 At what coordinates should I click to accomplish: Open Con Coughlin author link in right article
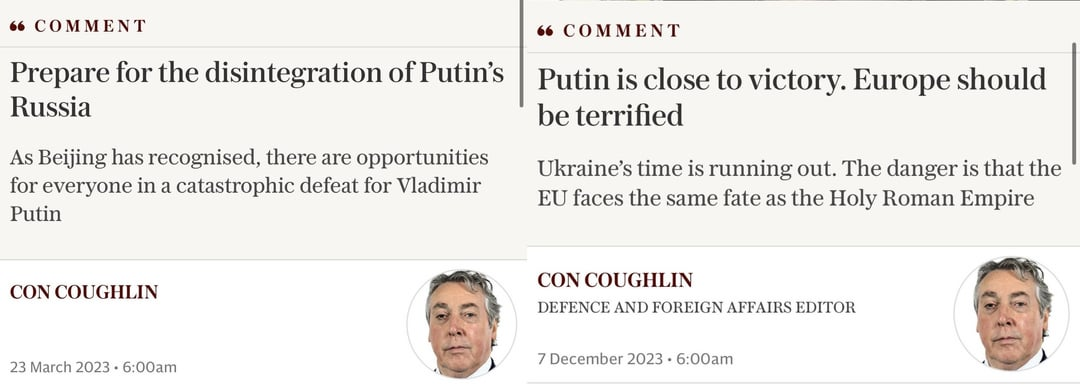pos(615,280)
